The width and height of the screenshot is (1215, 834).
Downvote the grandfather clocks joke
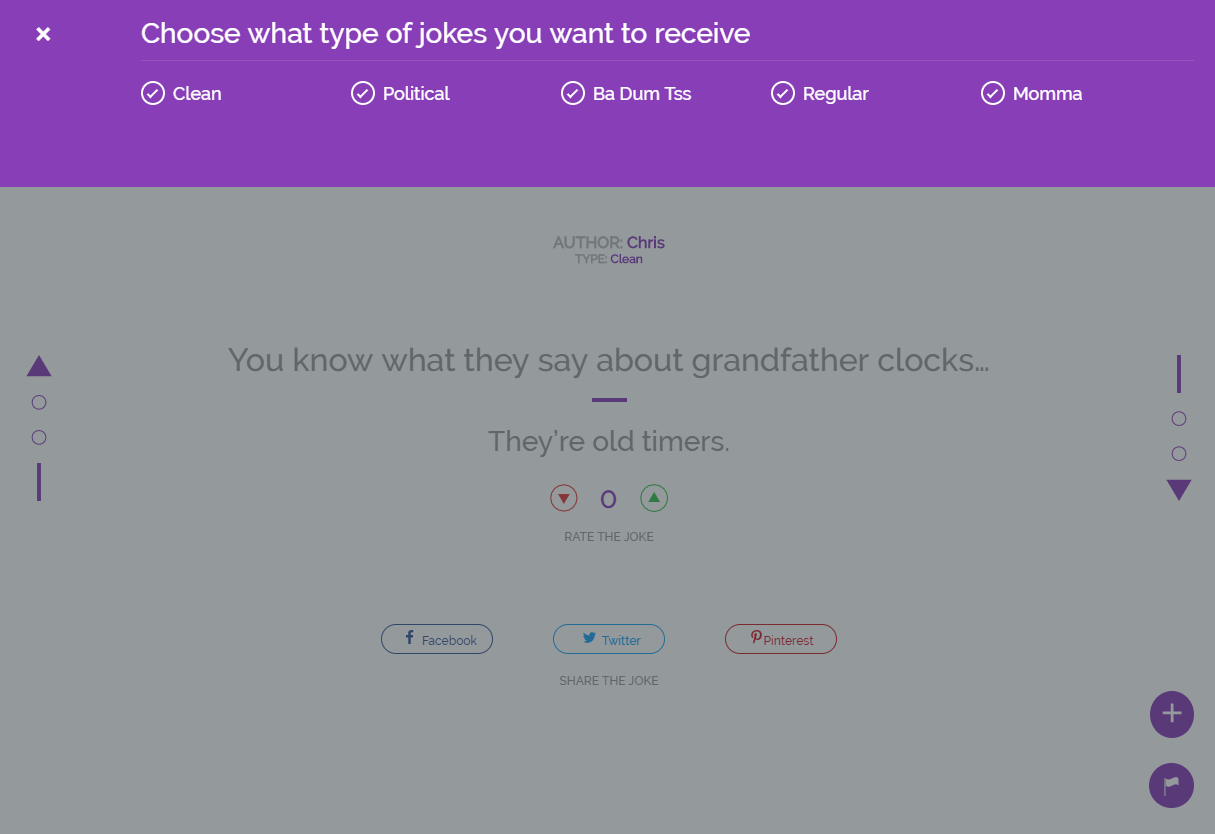[x=563, y=497]
